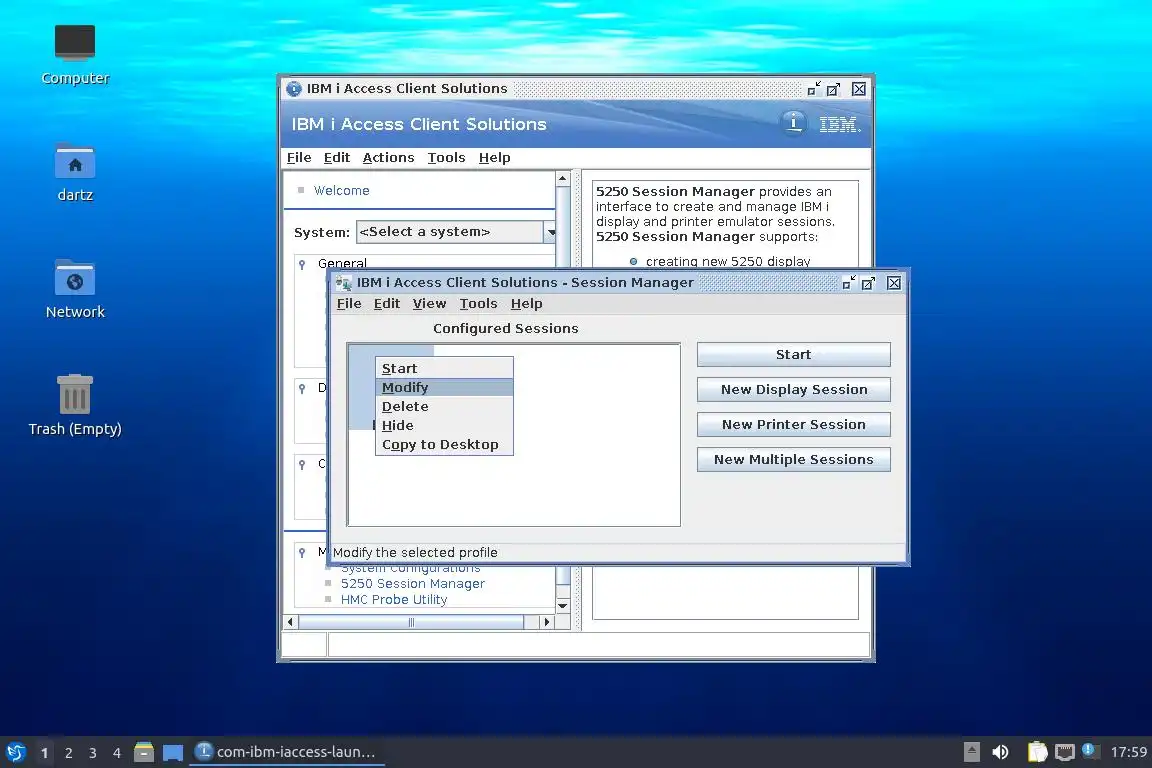
Task: Open the taskbar start menu icon
Action: pos(16,753)
